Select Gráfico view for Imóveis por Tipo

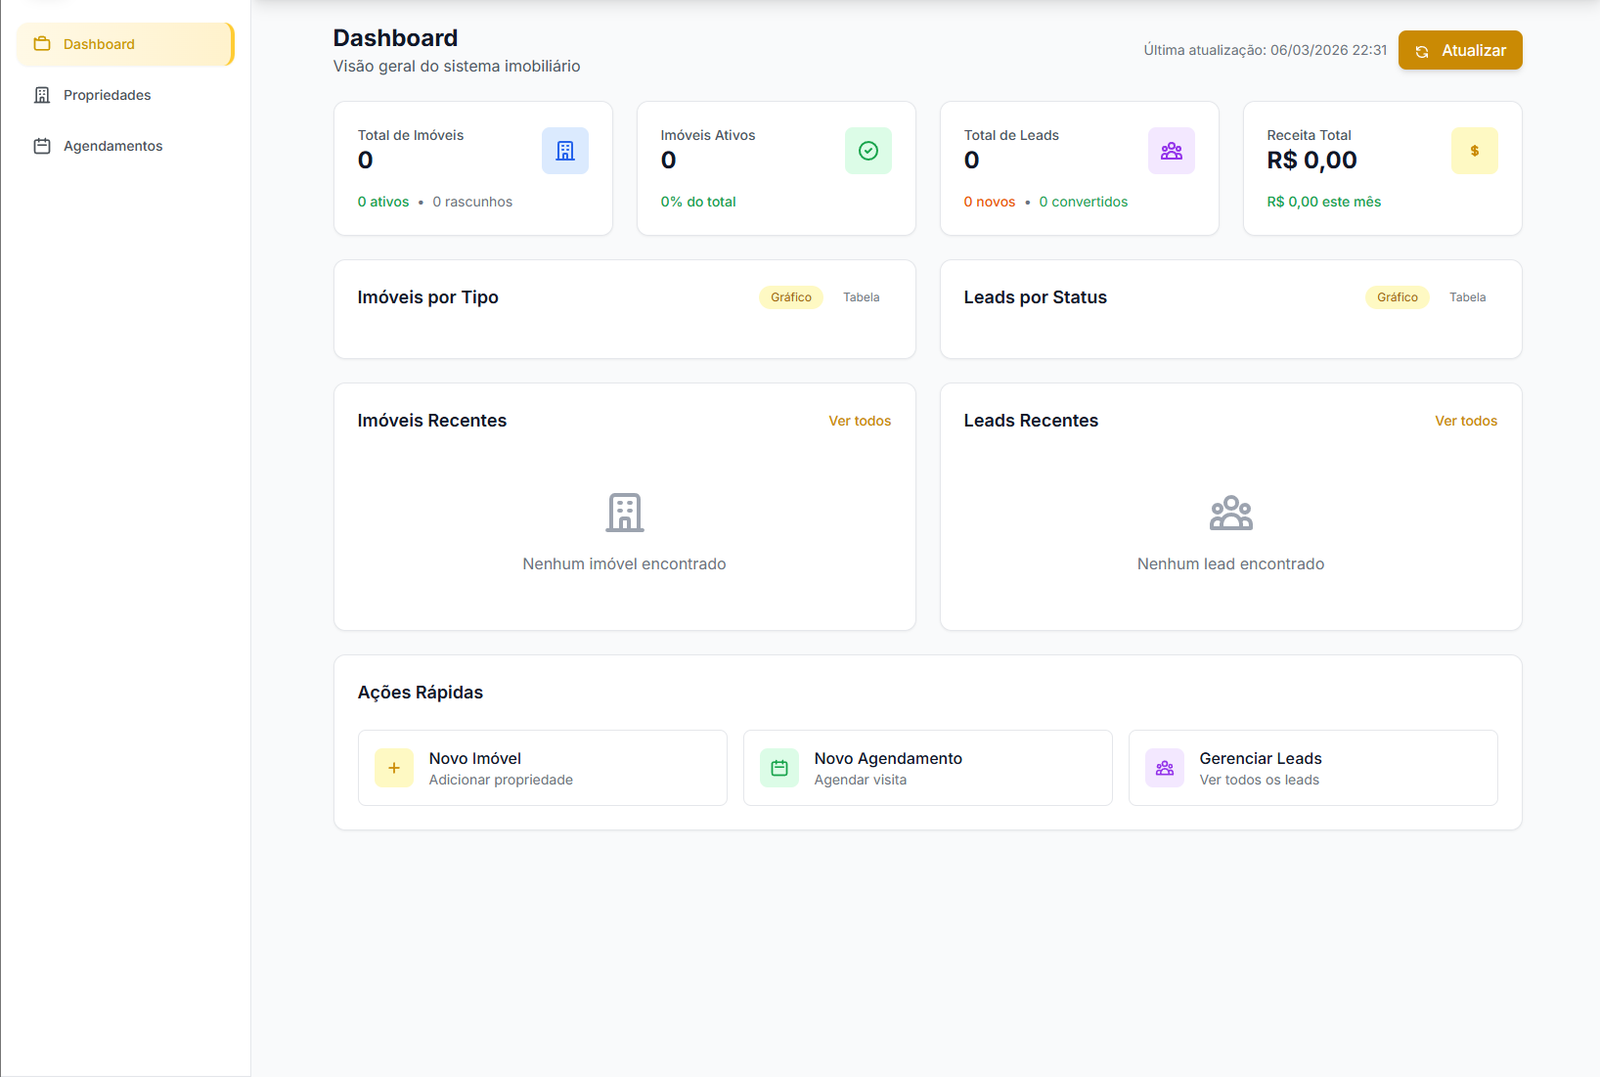tap(790, 297)
